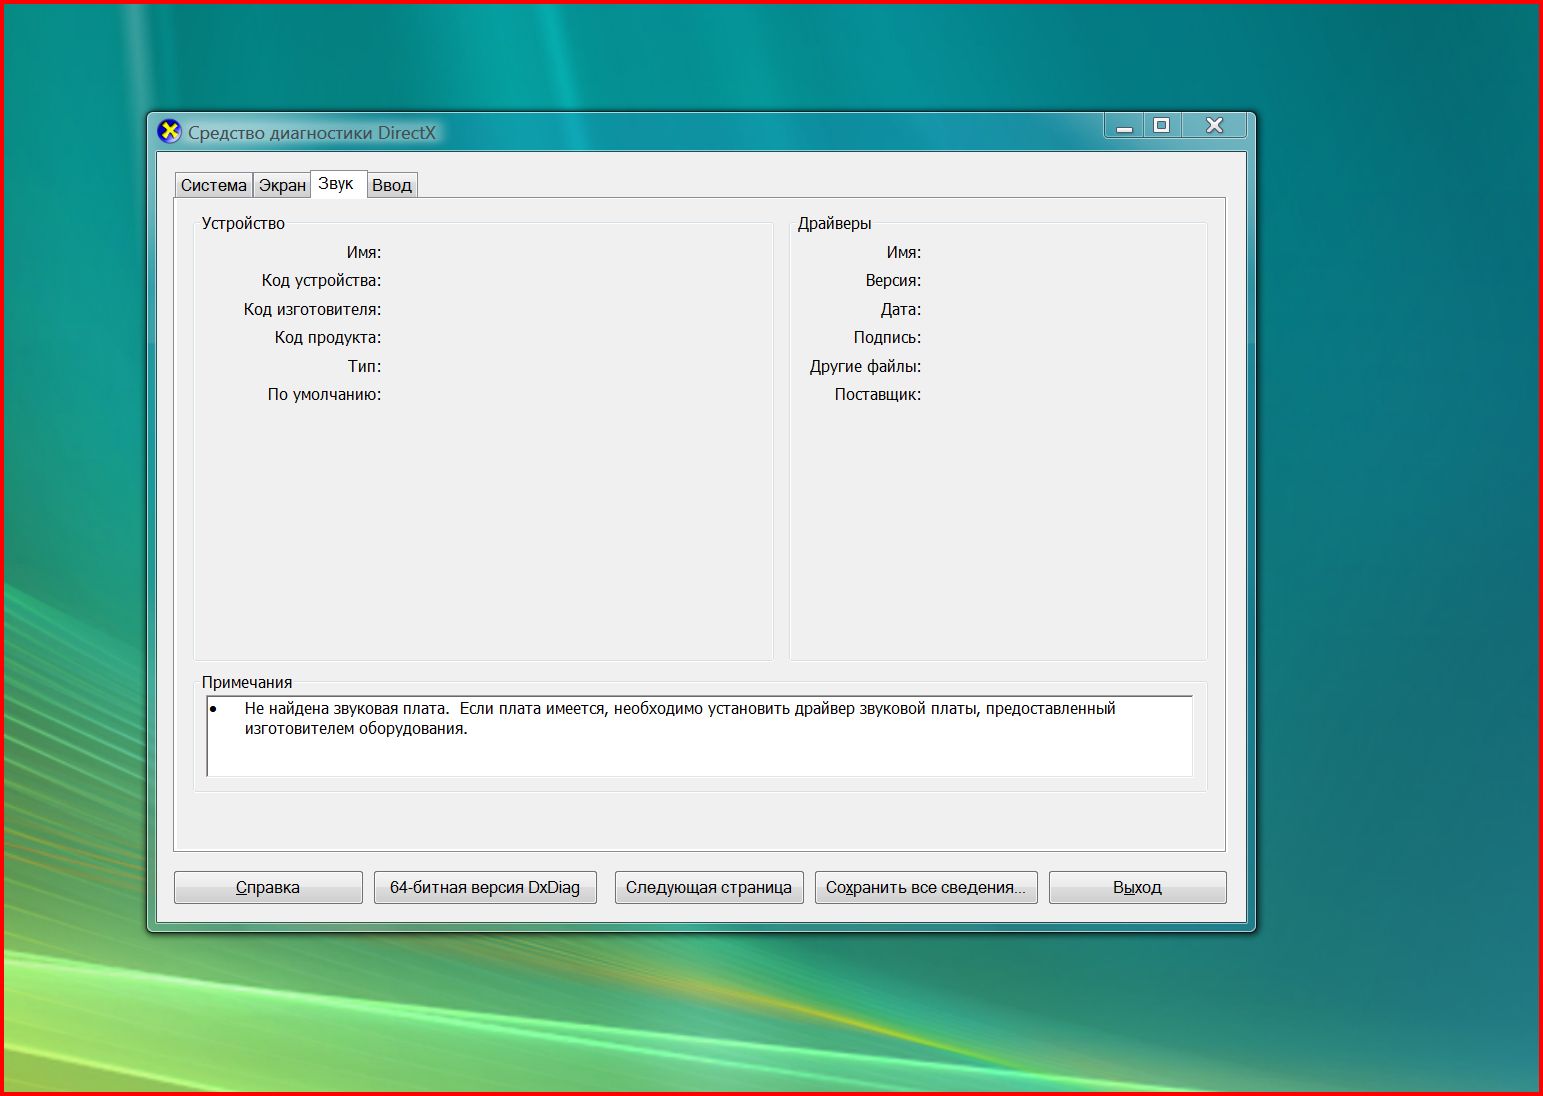1543x1096 pixels.
Task: Click the Следующая страница button
Action: tap(708, 887)
